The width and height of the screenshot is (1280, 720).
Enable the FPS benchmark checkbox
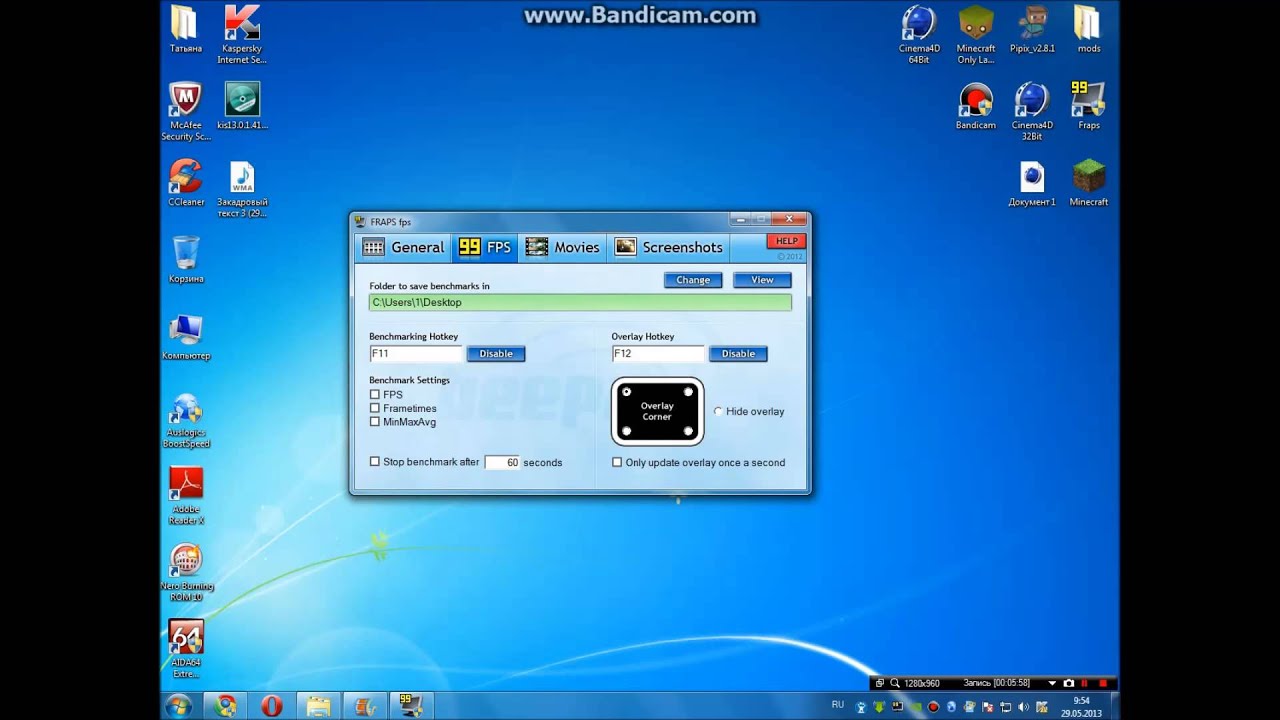point(375,395)
